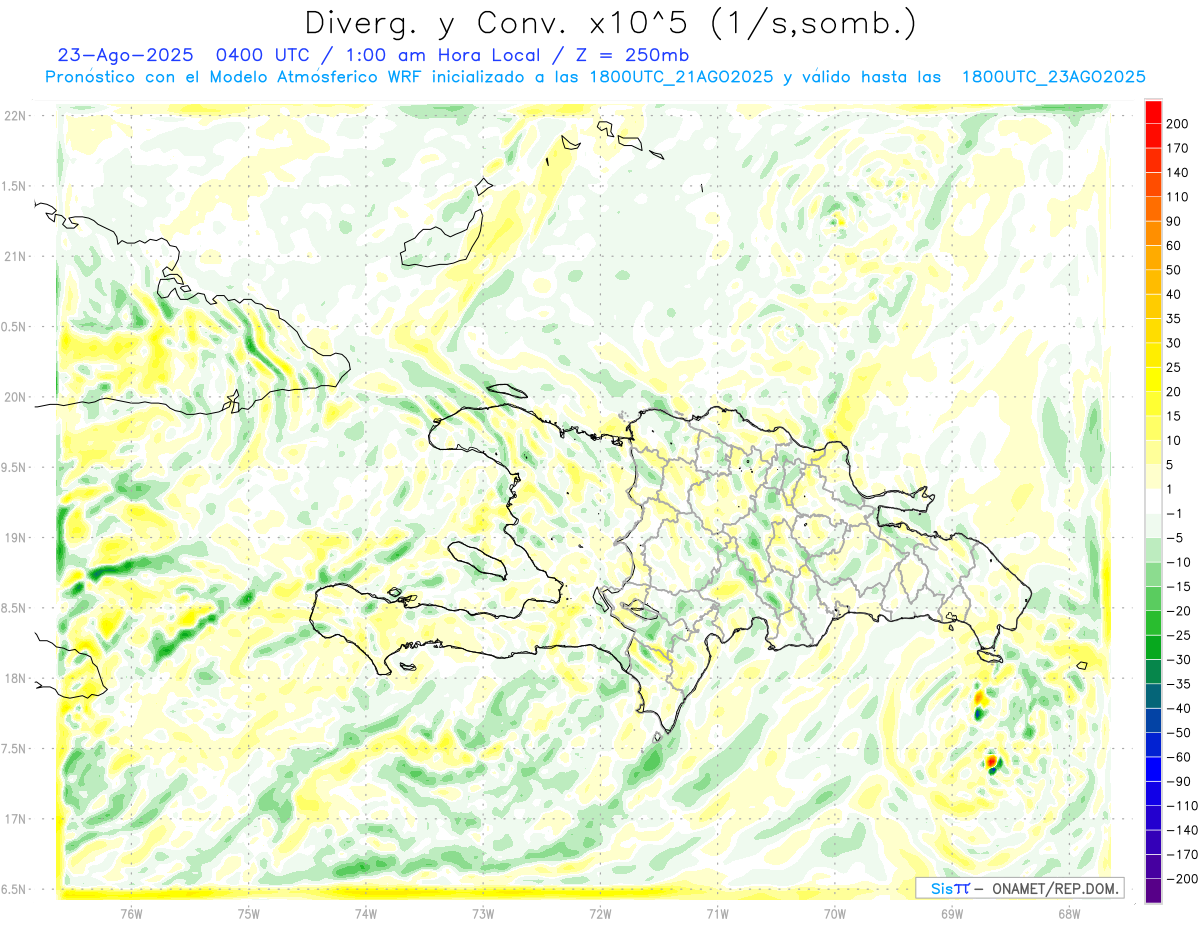Click the "1.5N" latitude label
Image resolution: width=1200 pixels, height=927 pixels.
[15, 186]
